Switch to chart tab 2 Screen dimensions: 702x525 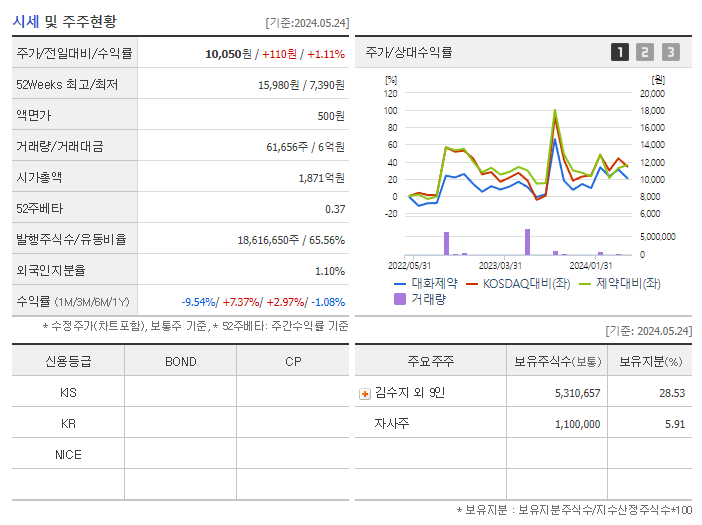click(x=645, y=52)
